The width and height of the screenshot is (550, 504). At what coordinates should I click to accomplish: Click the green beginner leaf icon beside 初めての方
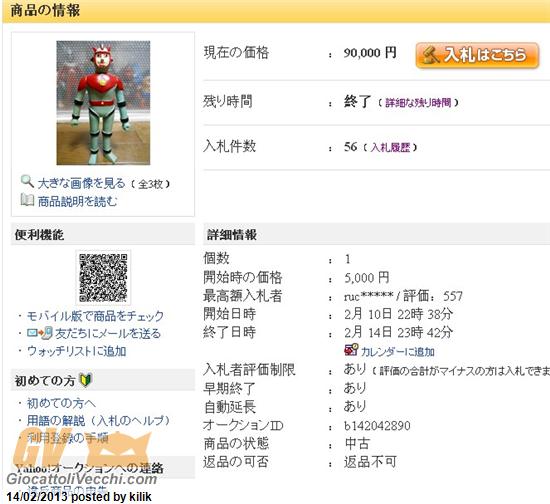click(85, 380)
